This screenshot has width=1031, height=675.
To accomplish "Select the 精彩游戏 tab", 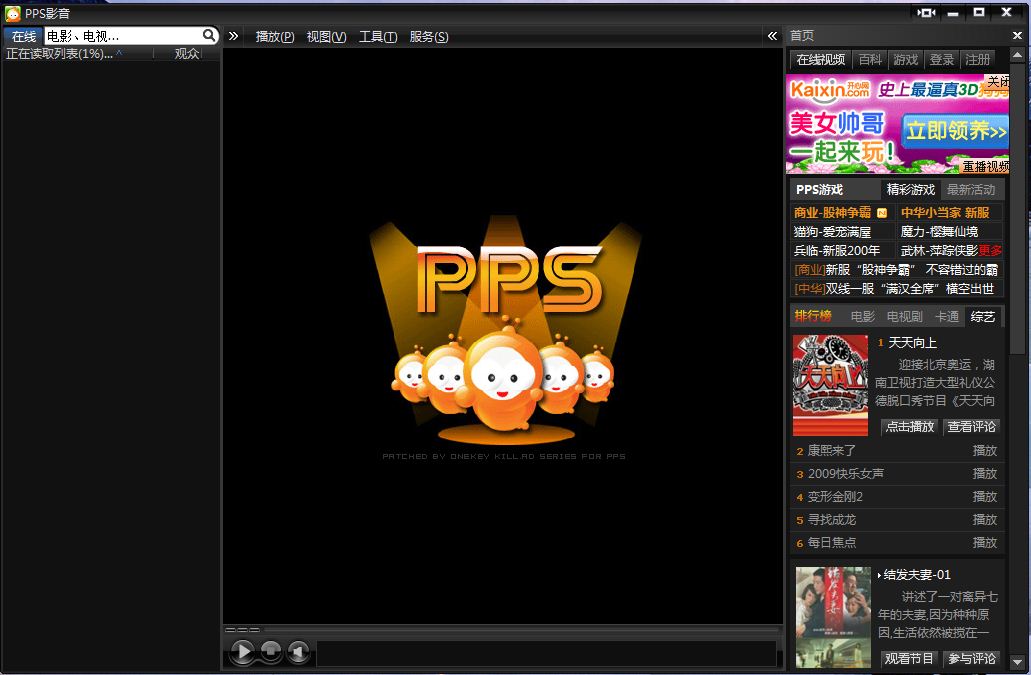I will 911,190.
